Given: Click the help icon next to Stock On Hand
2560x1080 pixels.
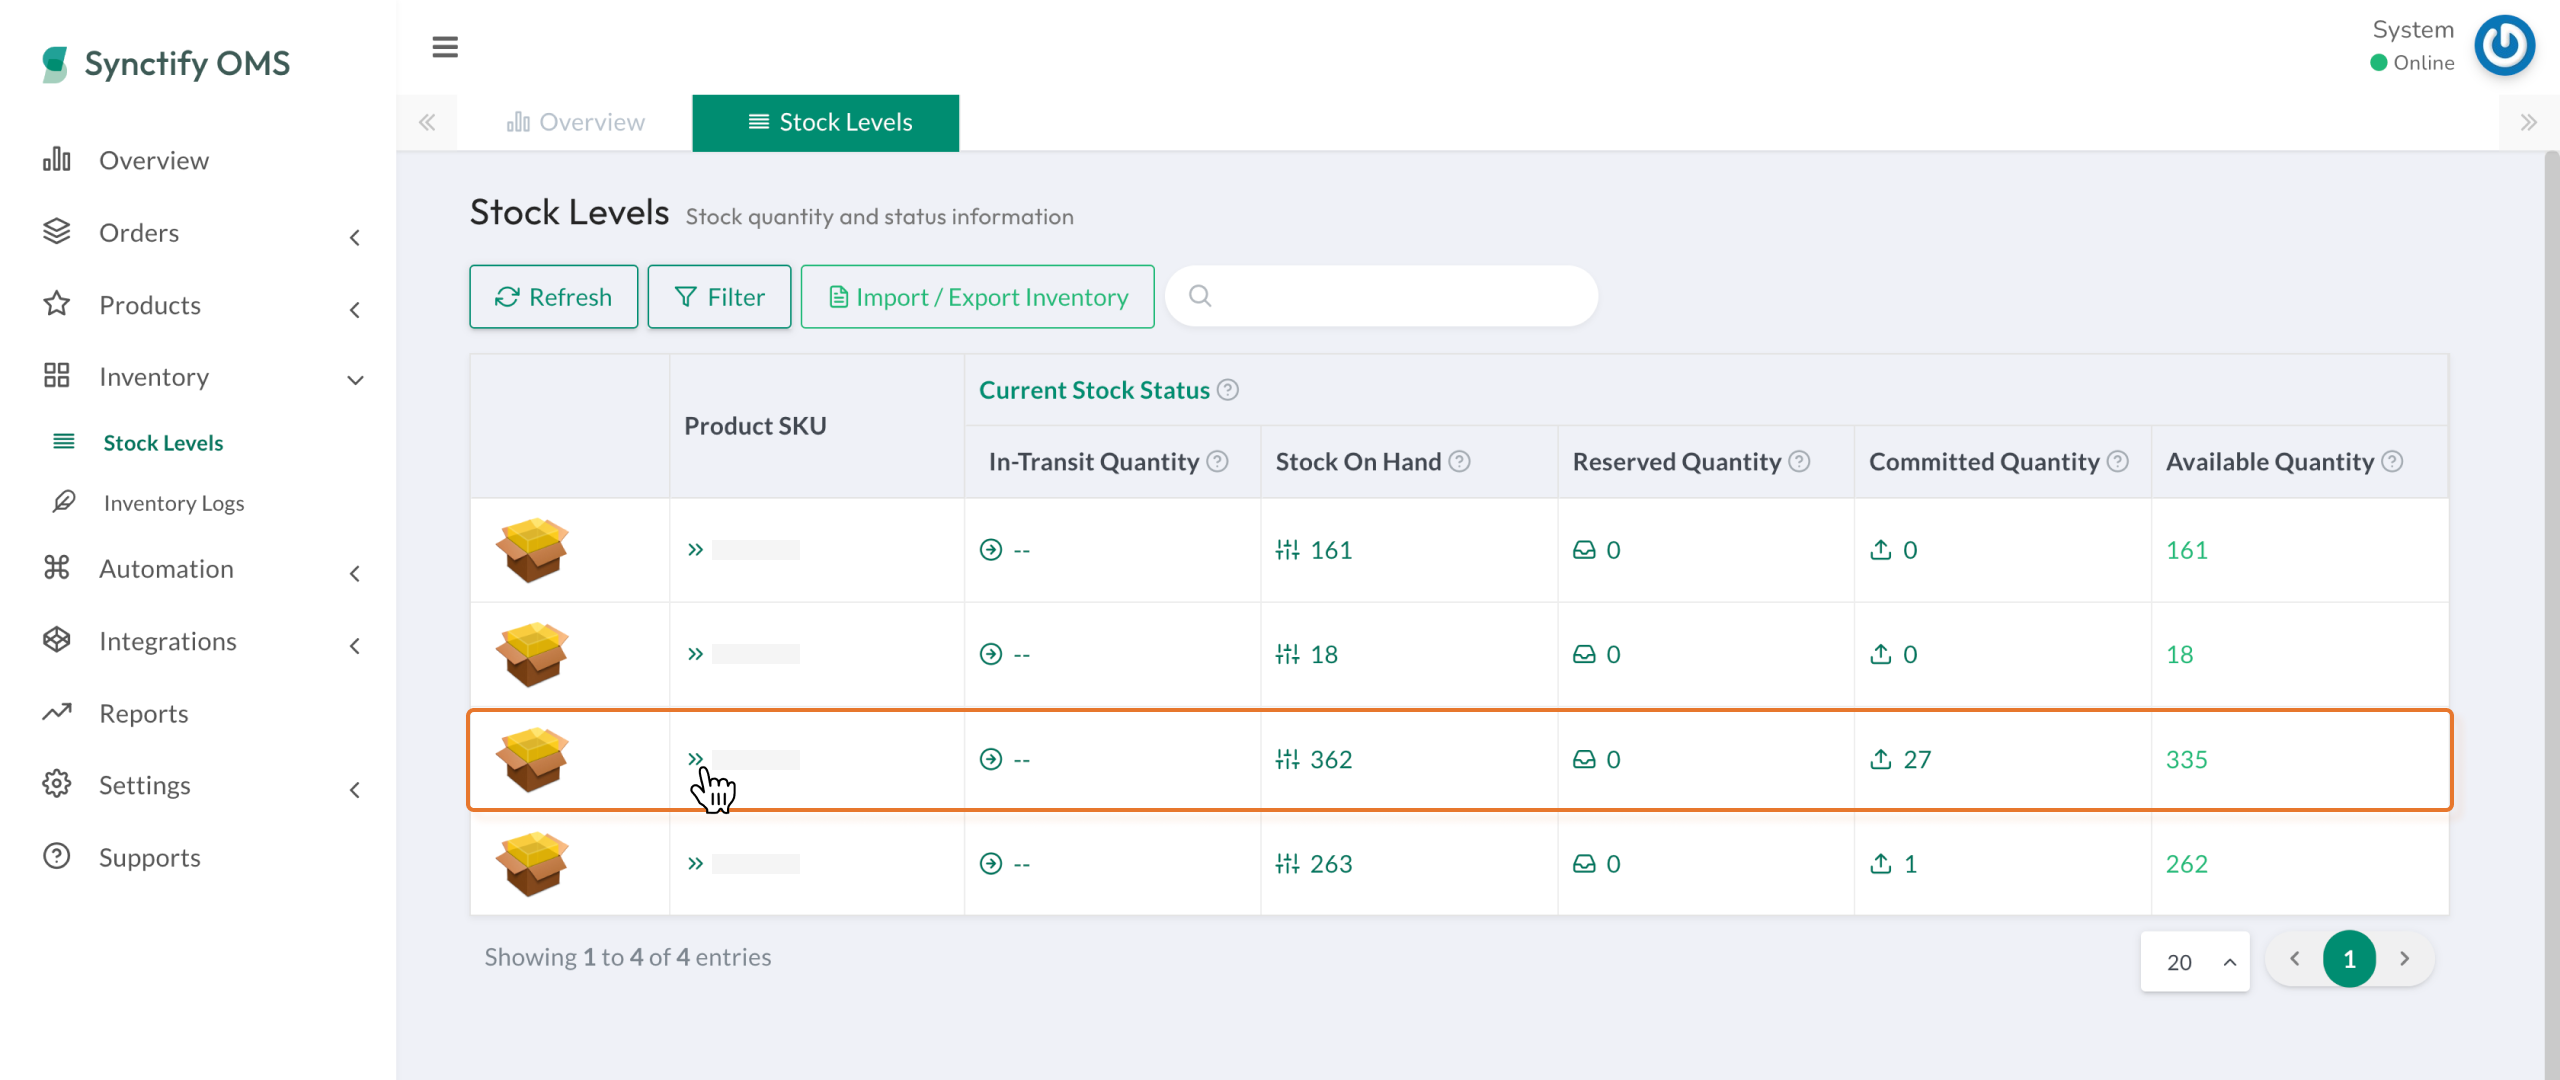Looking at the screenshot, I should 1459,461.
